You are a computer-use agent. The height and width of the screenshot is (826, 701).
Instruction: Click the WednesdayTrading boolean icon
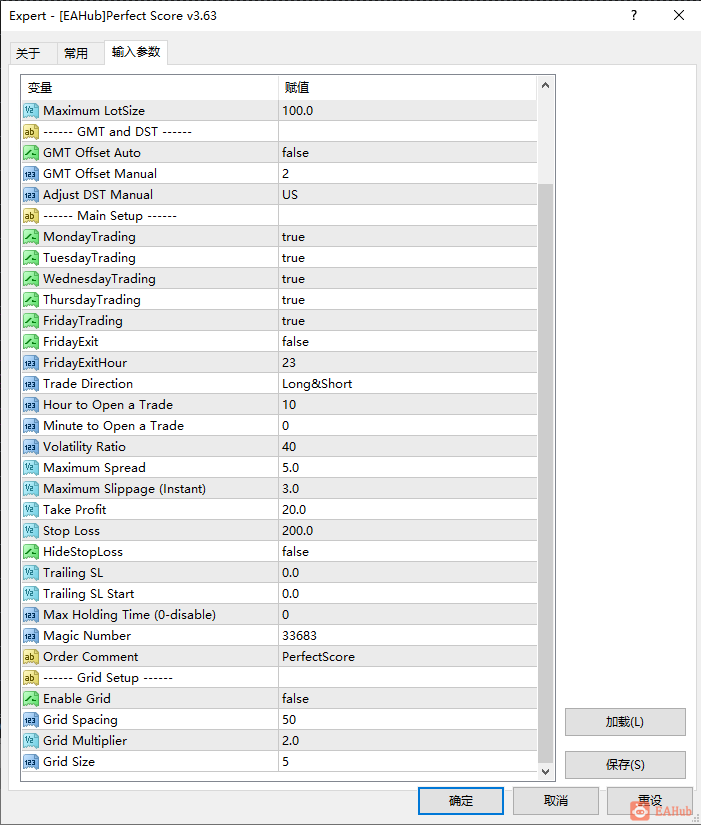click(31, 279)
